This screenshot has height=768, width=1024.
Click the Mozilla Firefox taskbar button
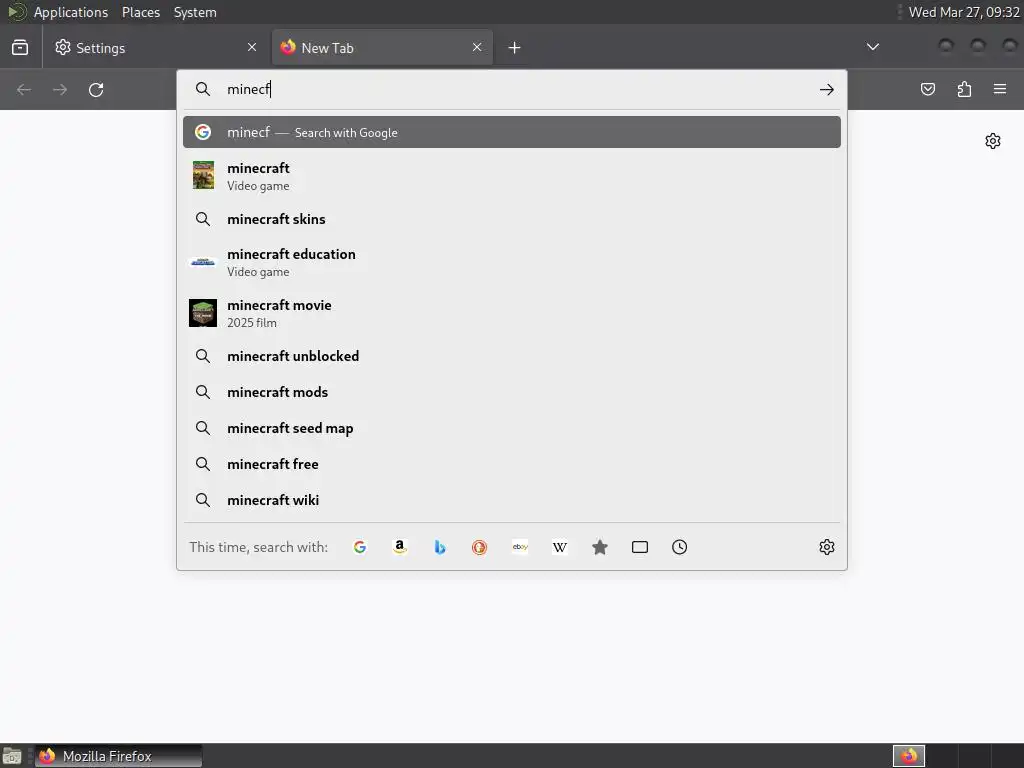[118, 756]
